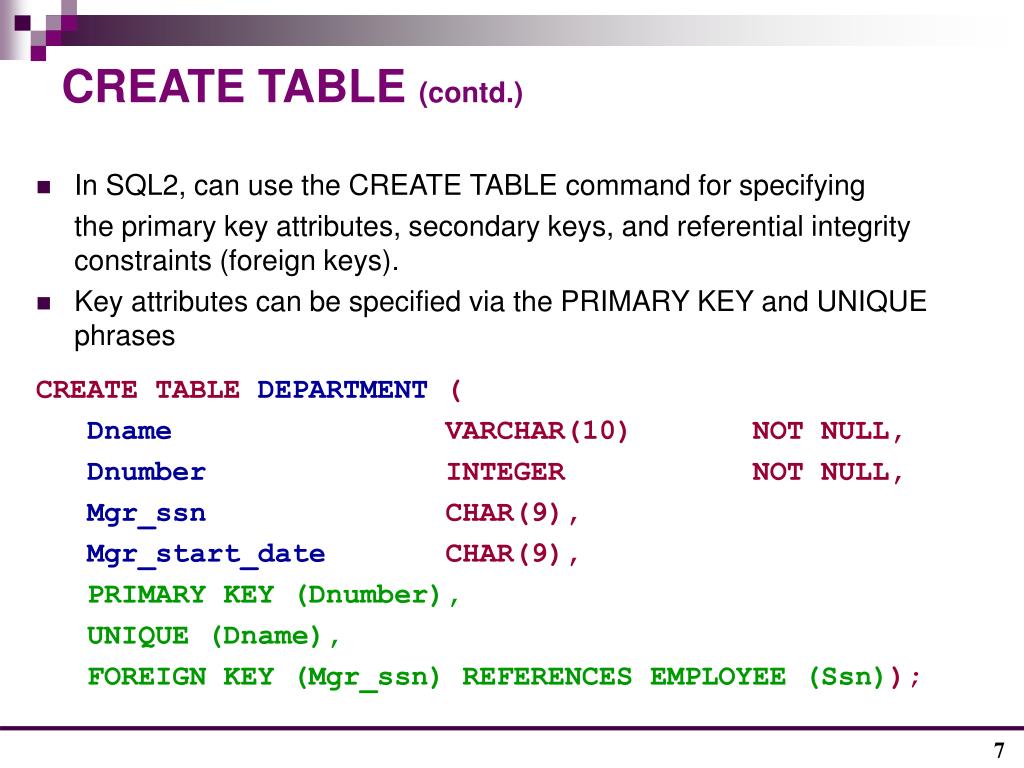Image resolution: width=1024 pixels, height=768 pixels.
Task: Click the attribute name Dname
Action: pos(129,431)
